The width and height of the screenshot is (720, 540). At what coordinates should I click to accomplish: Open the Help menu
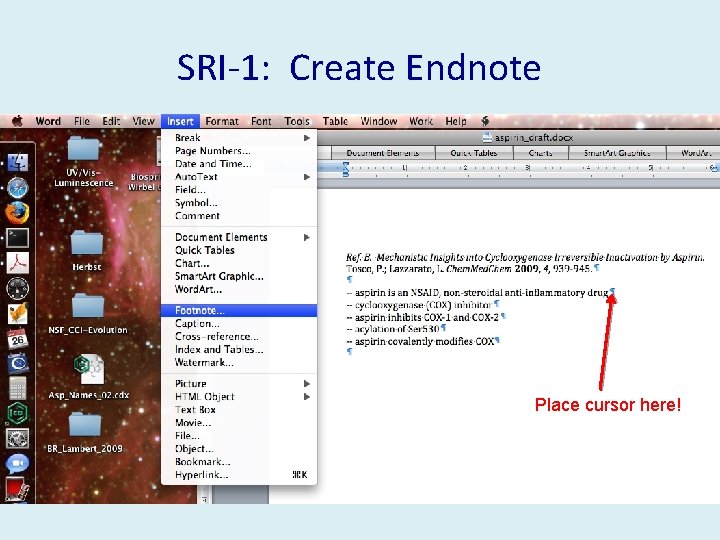[456, 121]
